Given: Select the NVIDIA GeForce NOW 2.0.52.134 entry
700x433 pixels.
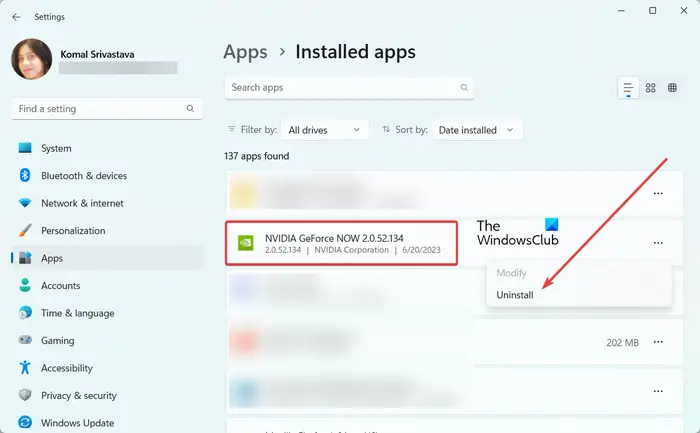Looking at the screenshot, I should pyautogui.click(x=342, y=243).
